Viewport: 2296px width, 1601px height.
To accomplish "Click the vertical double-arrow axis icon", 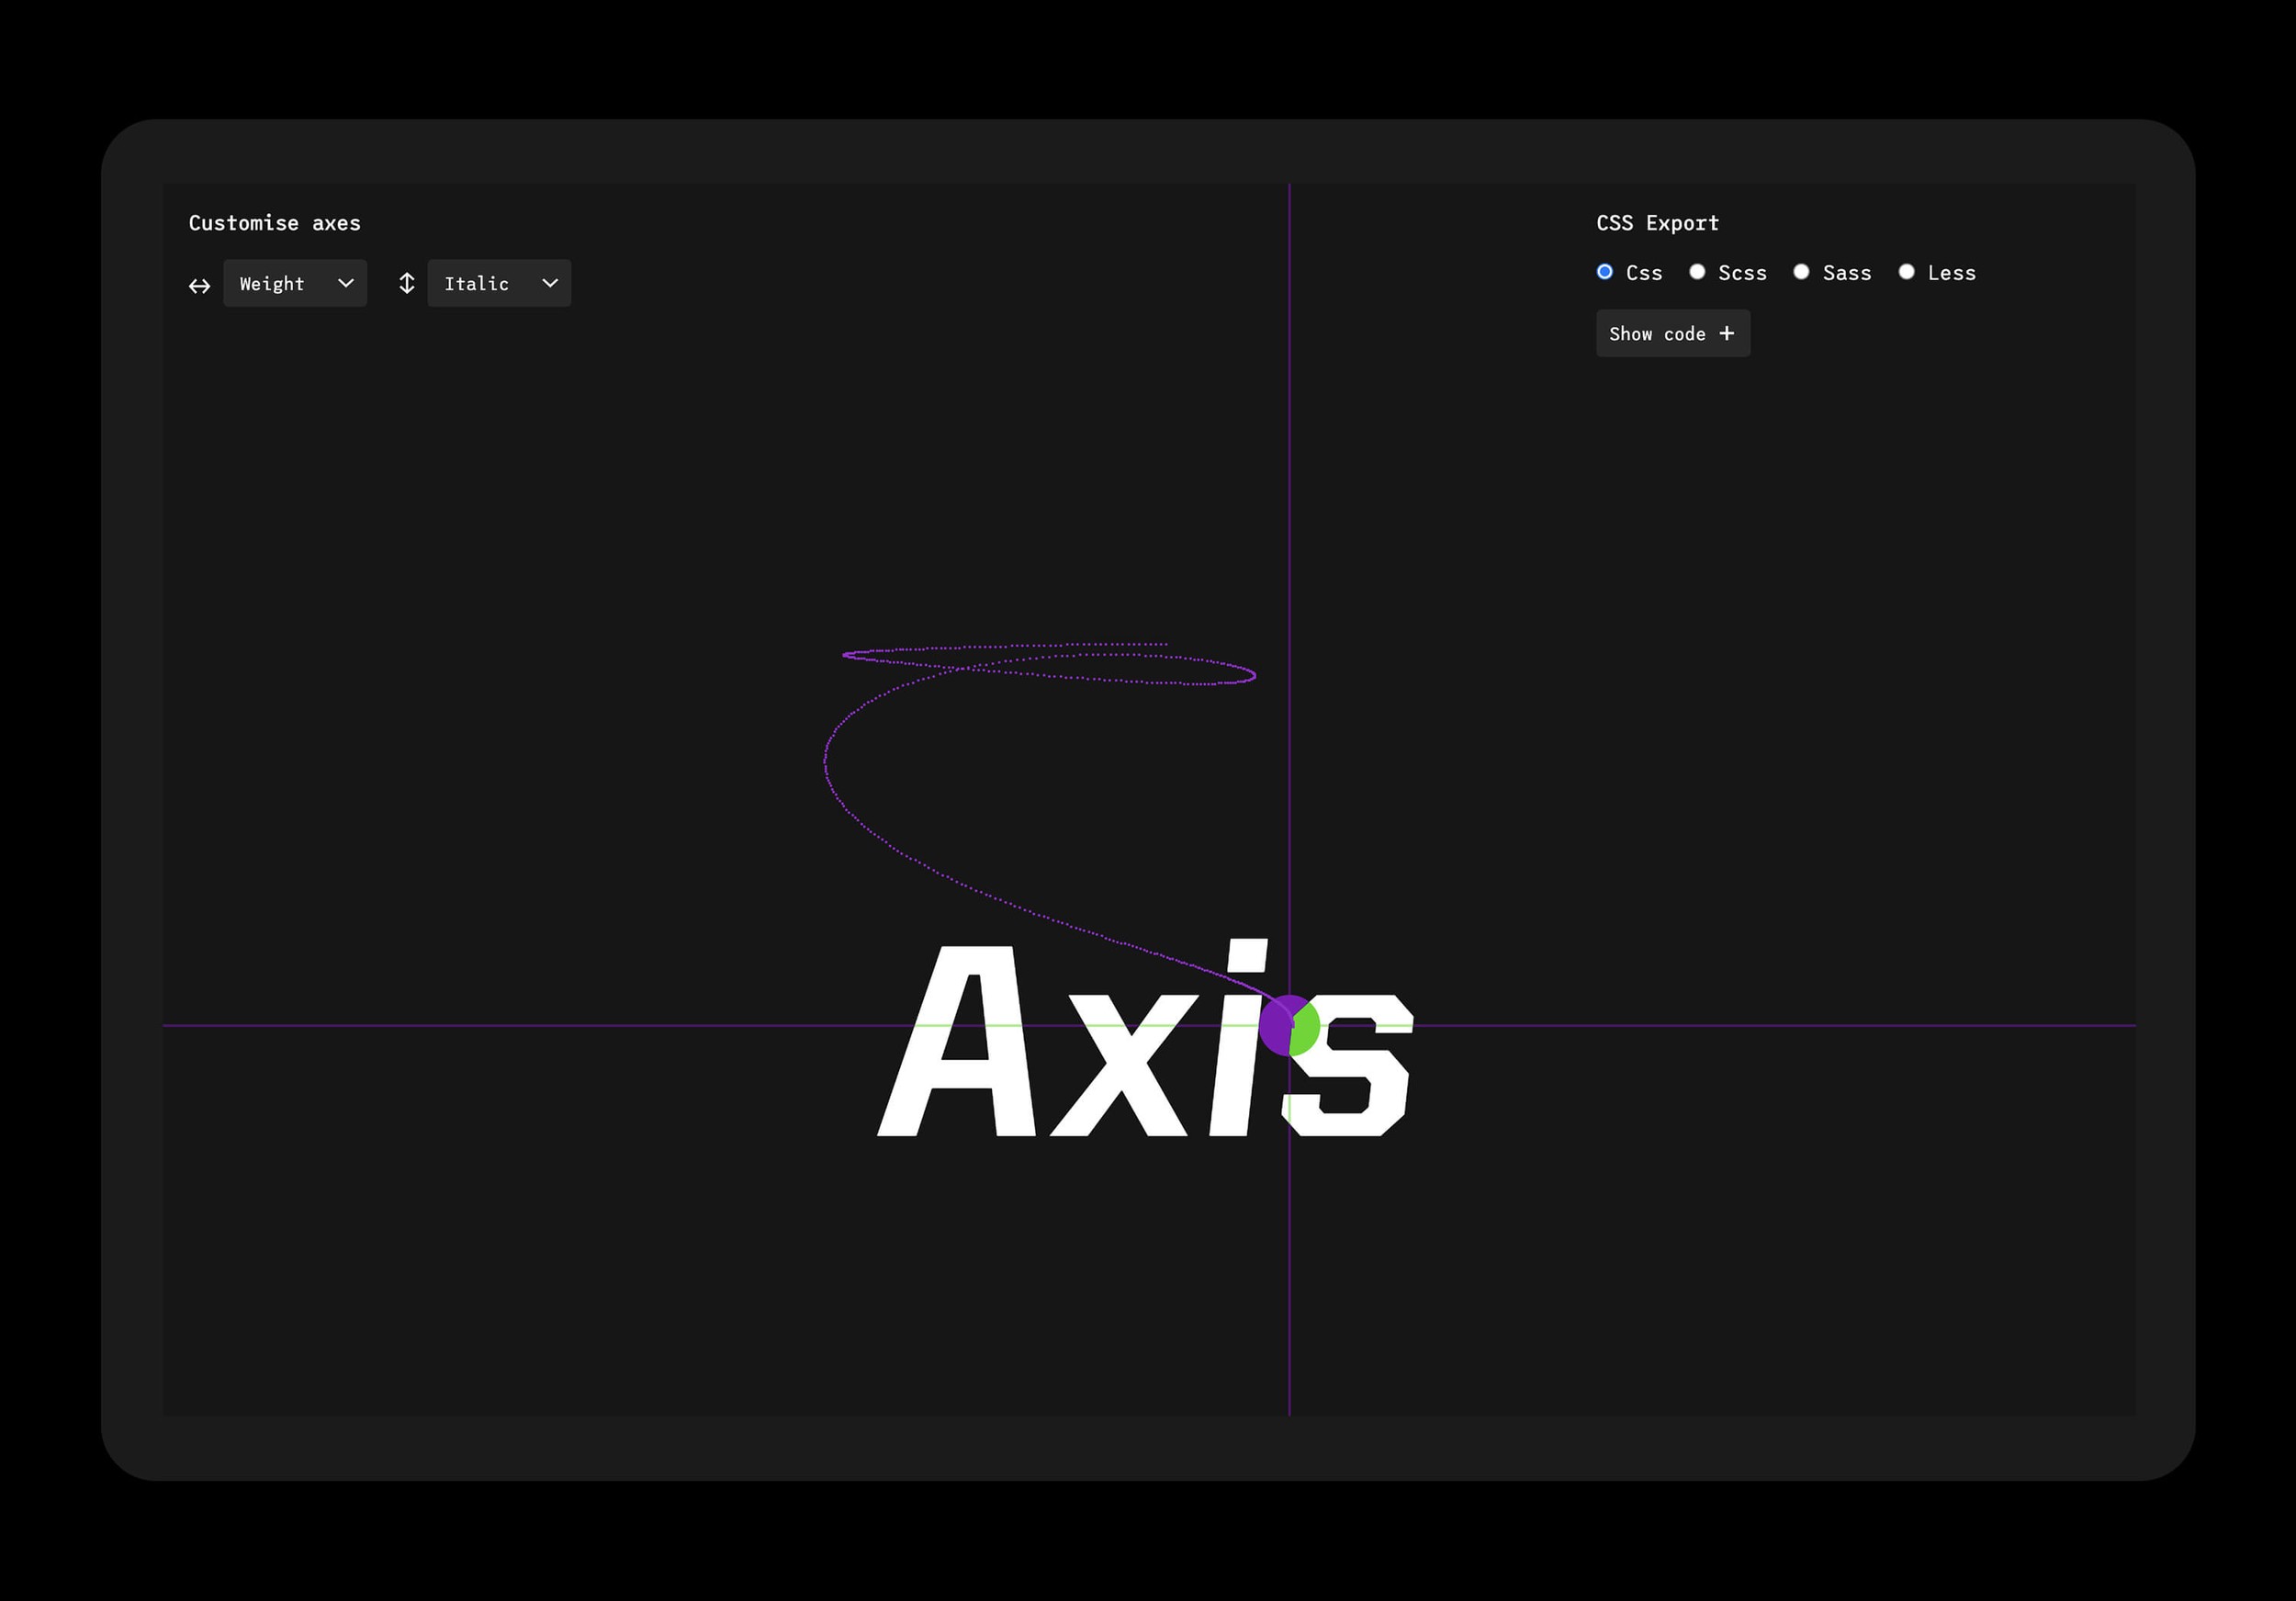I will (x=406, y=283).
